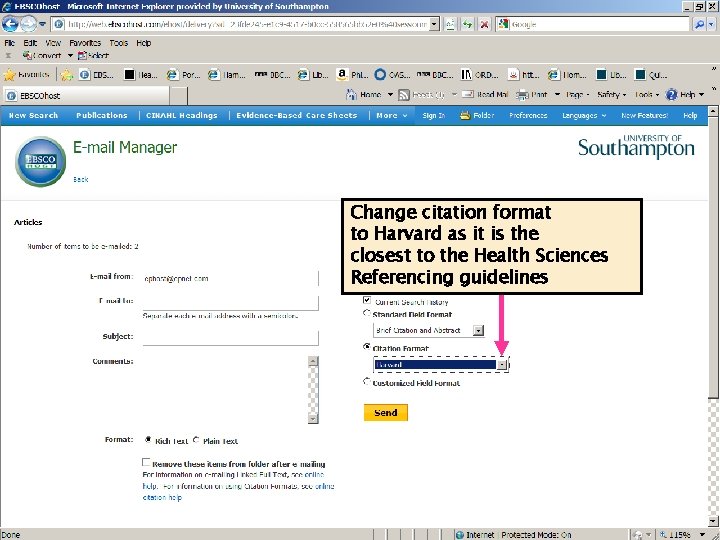This screenshot has height=540, width=720.
Task: Click the Select toolbar button
Action: [x=93, y=56]
